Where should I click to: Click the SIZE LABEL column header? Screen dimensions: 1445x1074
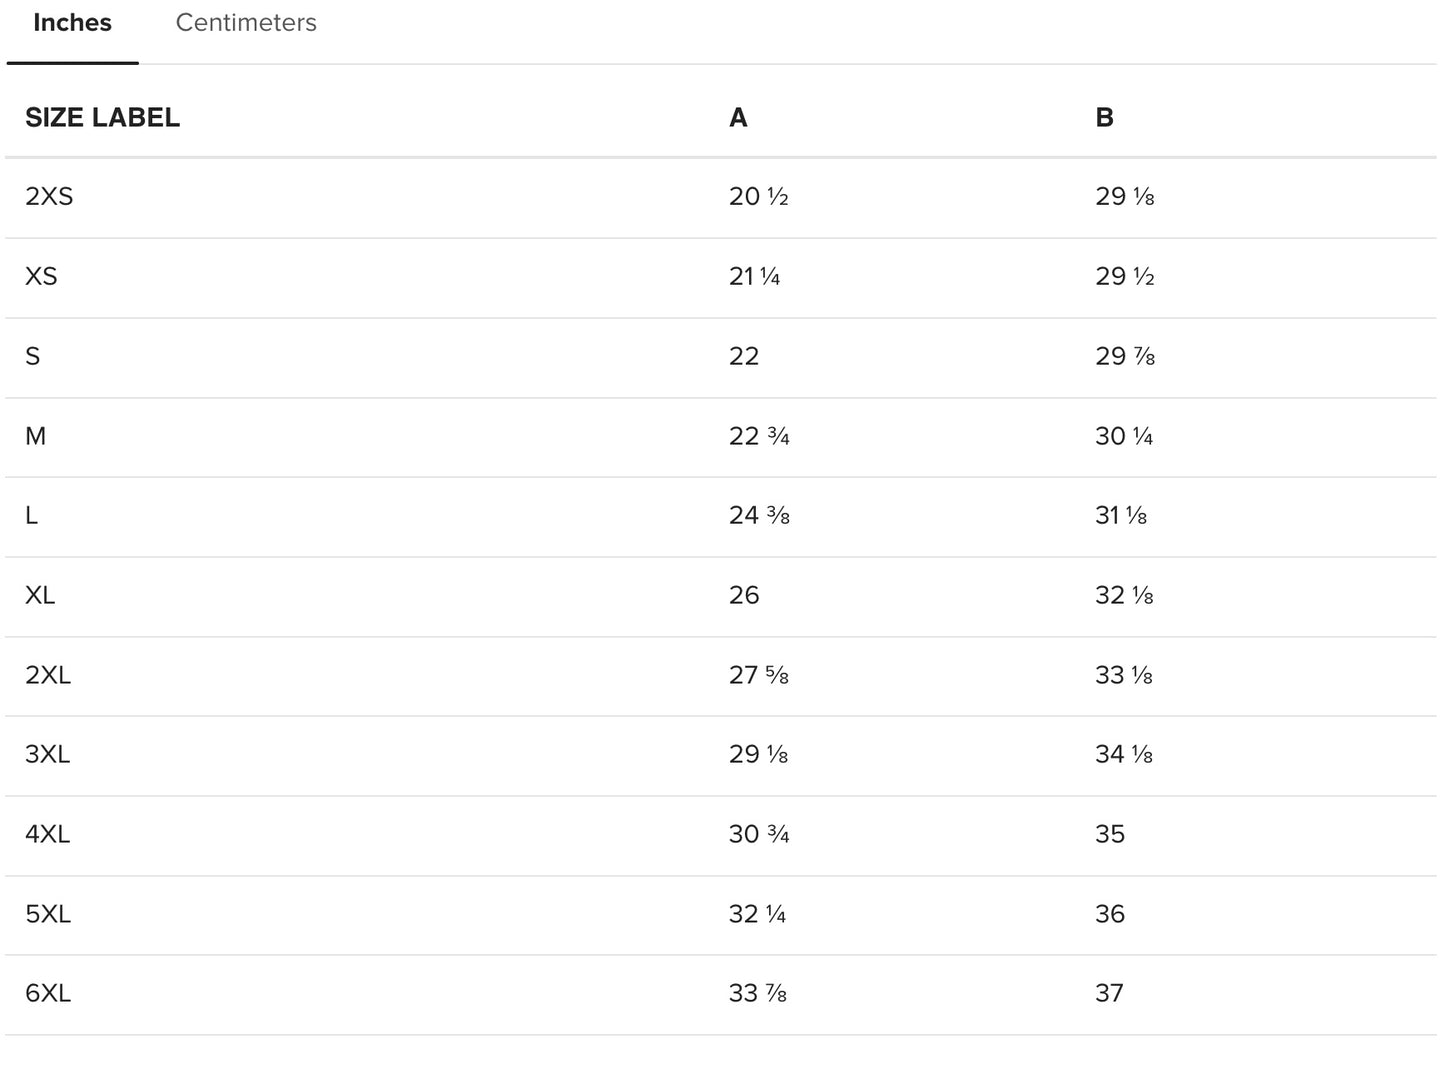(102, 118)
